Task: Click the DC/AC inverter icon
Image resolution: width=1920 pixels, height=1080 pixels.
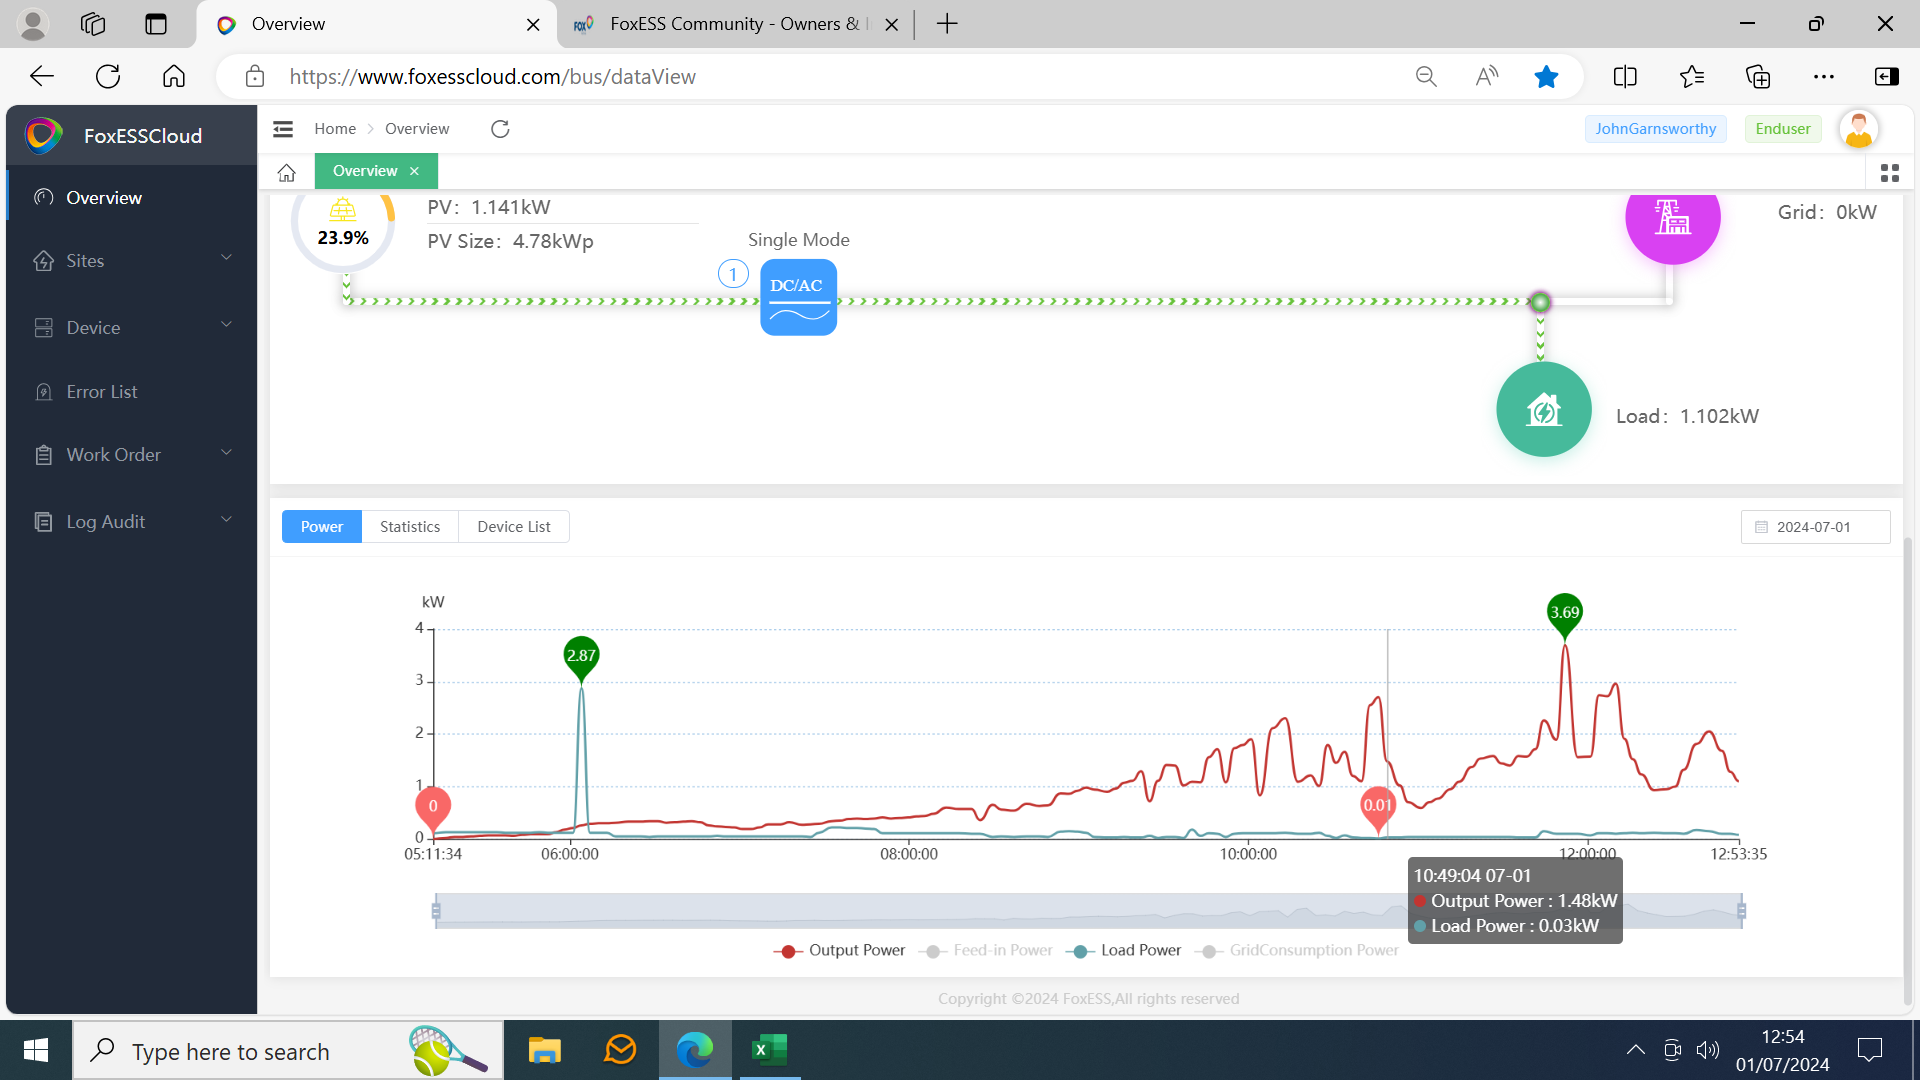Action: tap(798, 298)
